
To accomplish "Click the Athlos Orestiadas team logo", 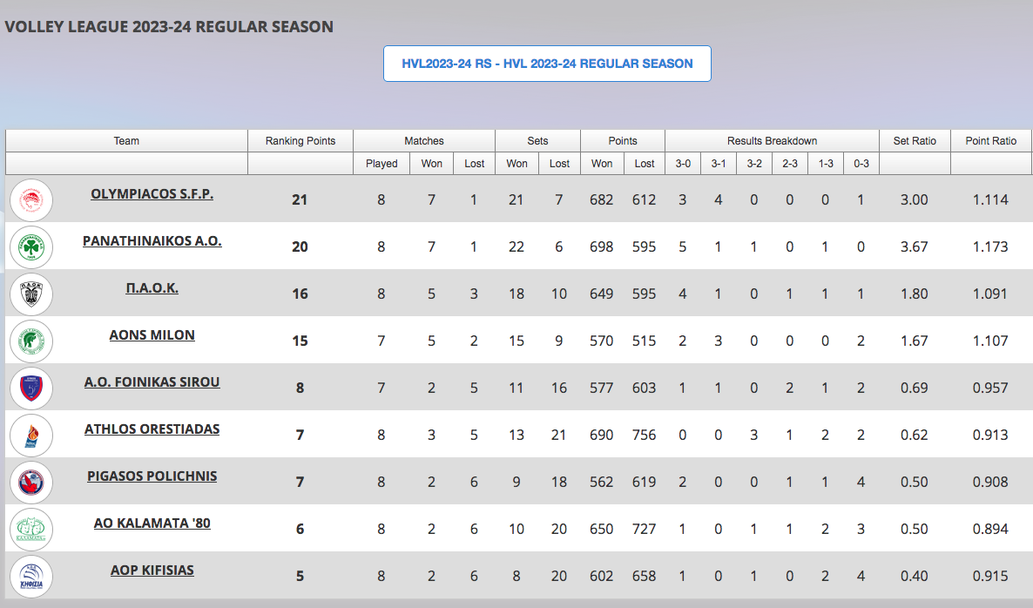I will click(31, 435).
